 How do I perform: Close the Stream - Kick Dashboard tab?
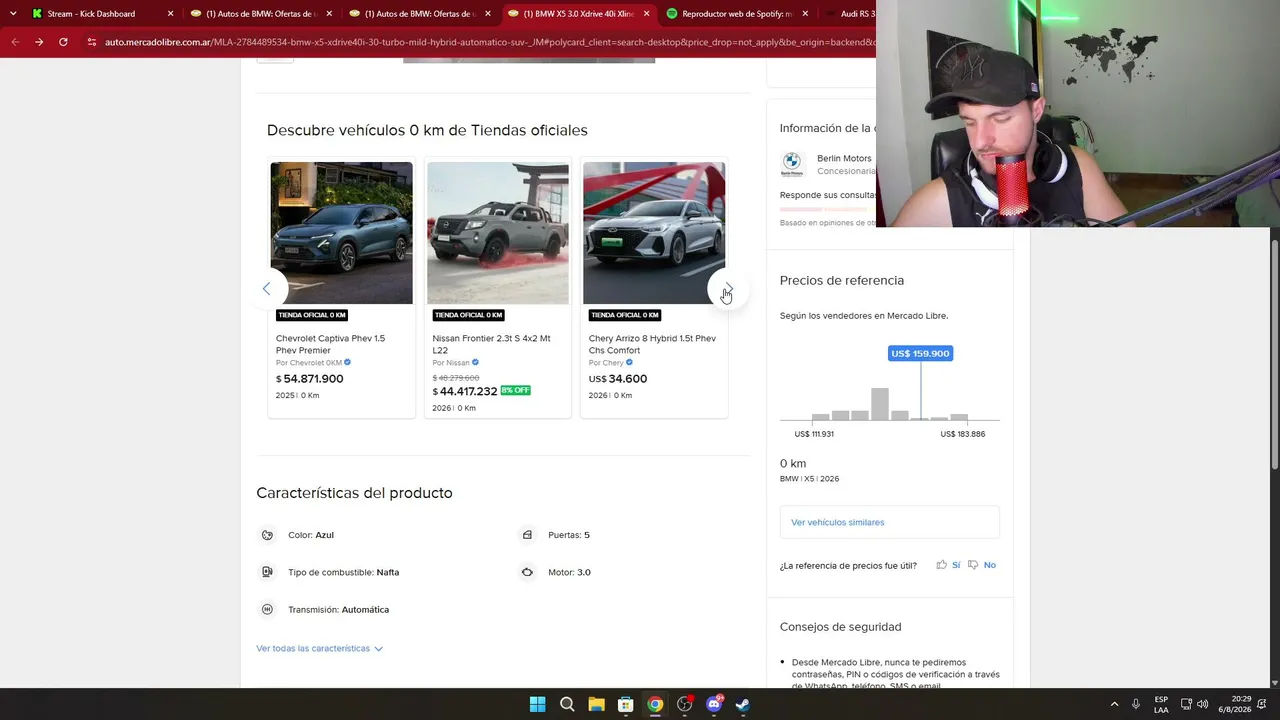(170, 14)
